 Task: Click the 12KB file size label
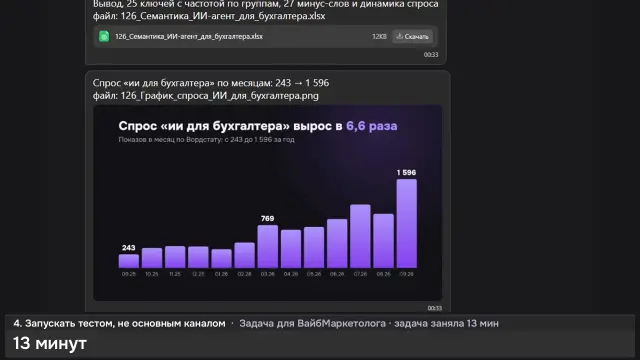pos(379,36)
